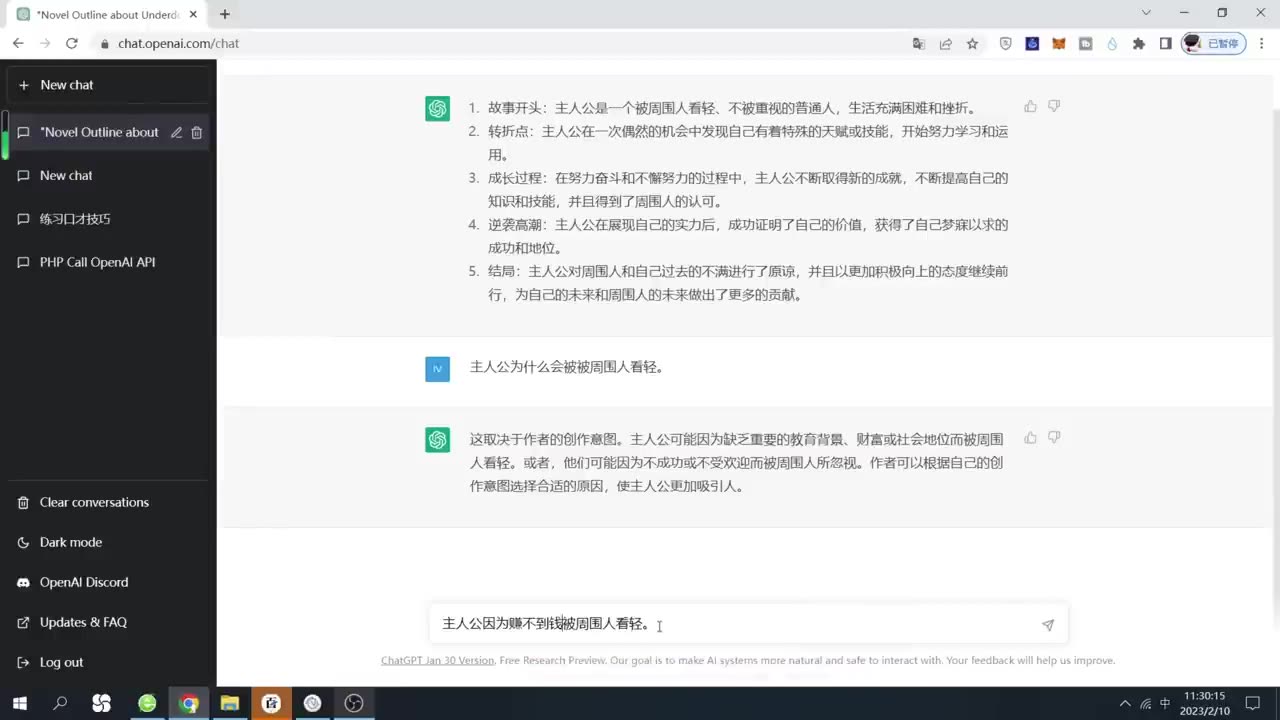Open a new browser tab
This screenshot has height=720, width=1280.
point(225,14)
